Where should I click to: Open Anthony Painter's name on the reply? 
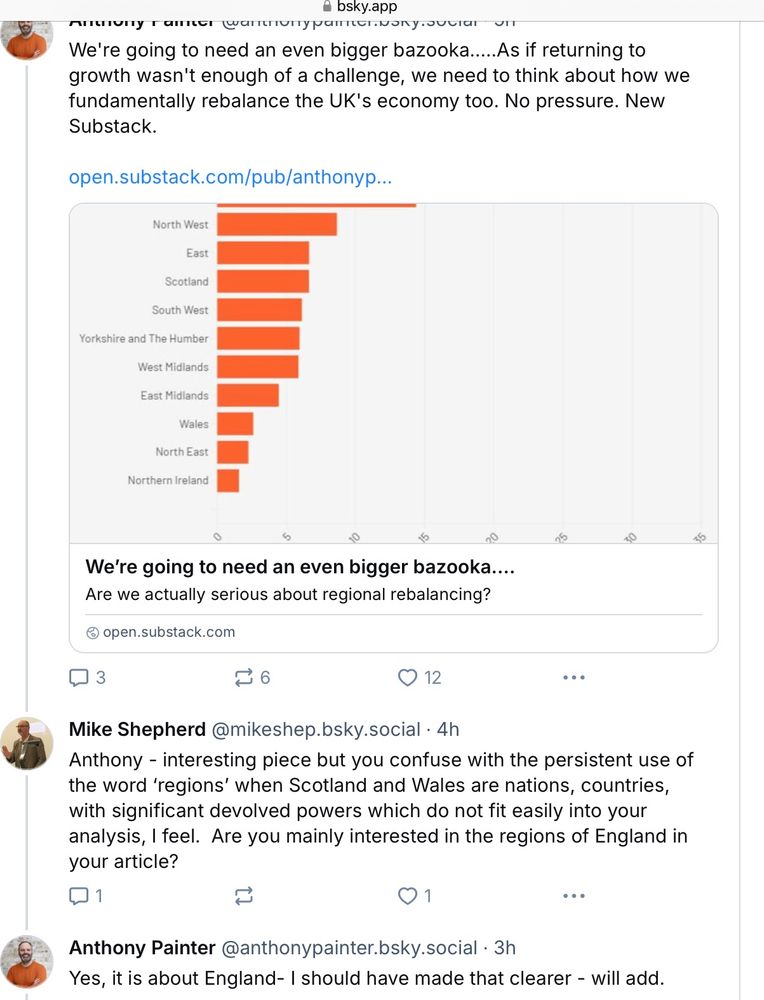point(142,948)
